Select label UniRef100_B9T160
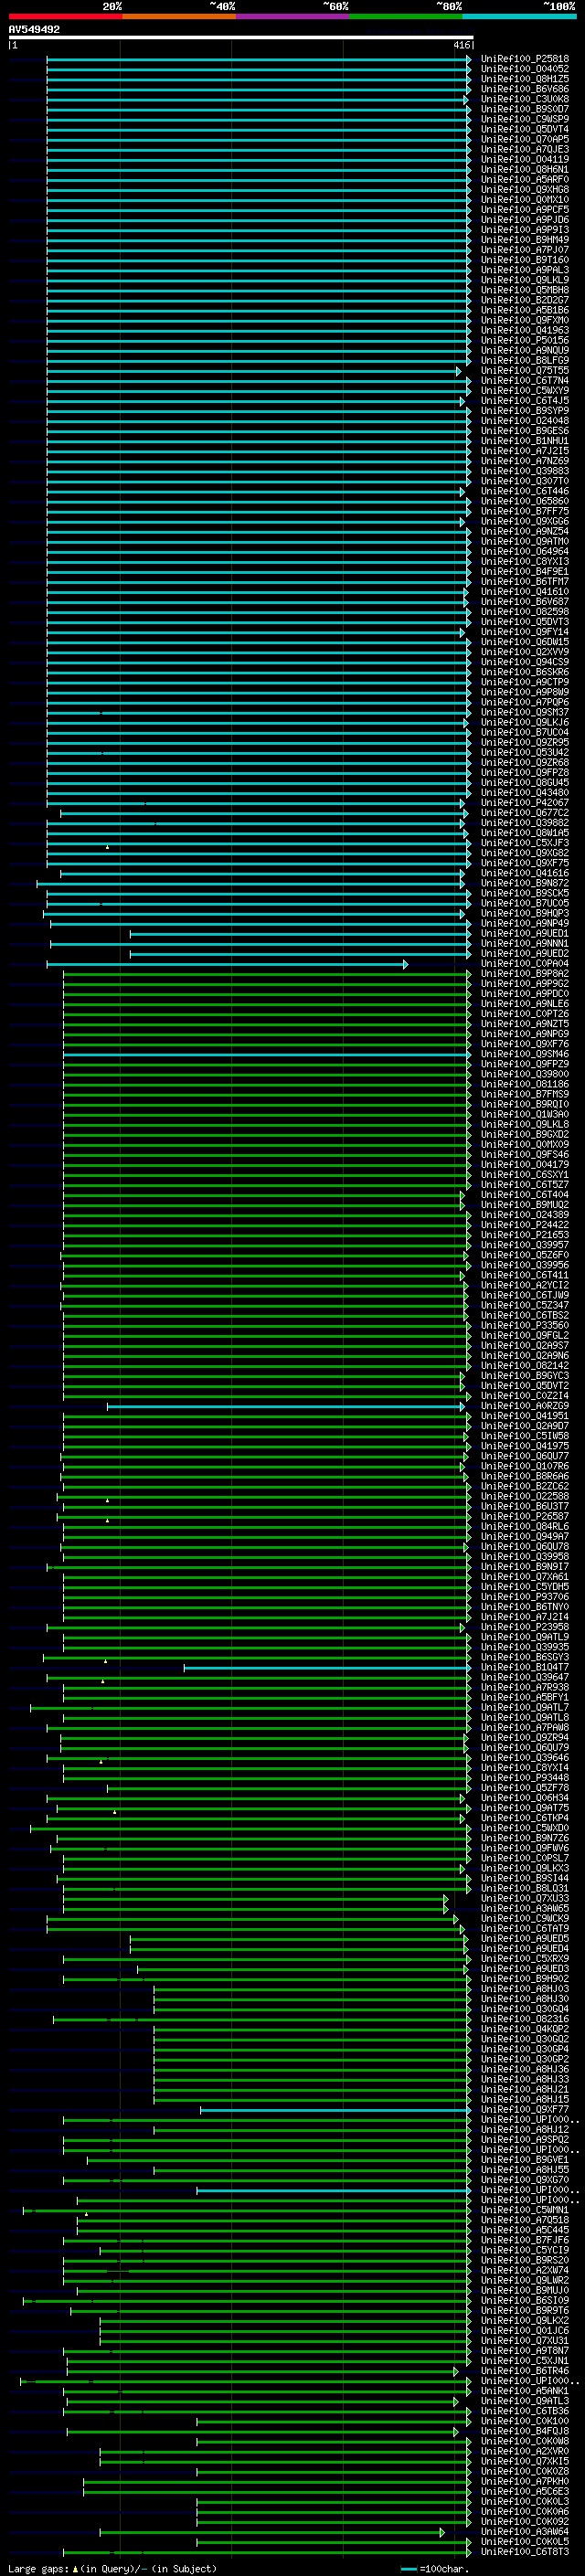 pyautogui.click(x=525, y=260)
